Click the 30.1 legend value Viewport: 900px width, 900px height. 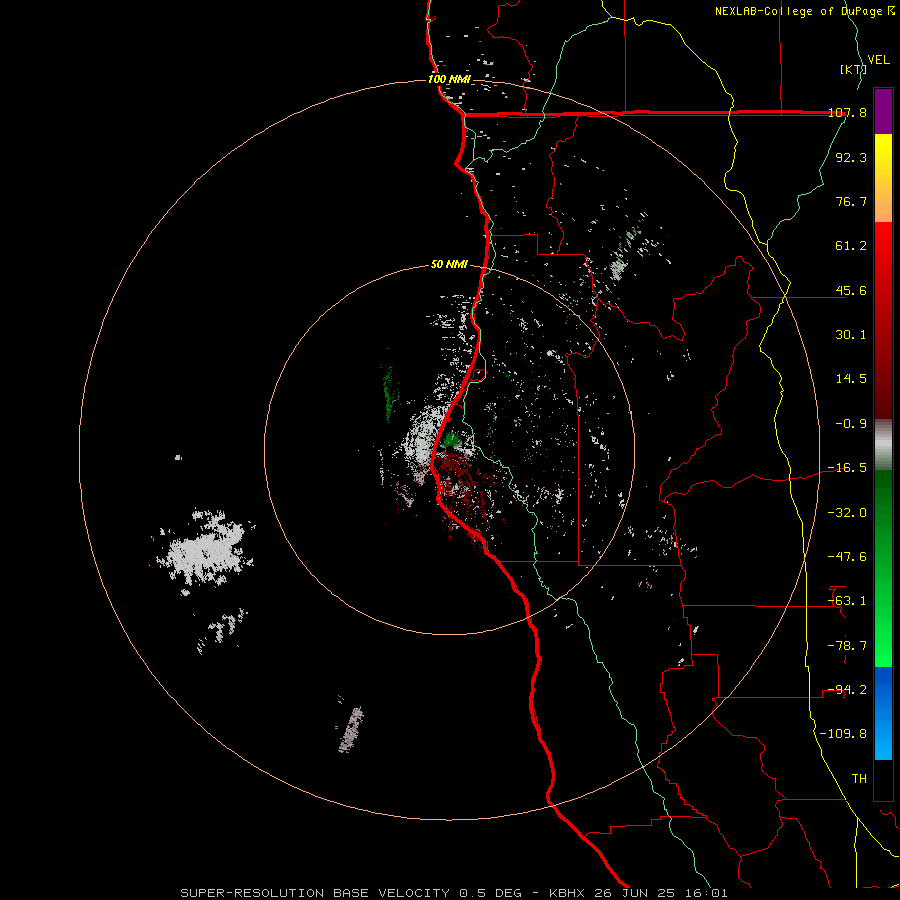851,335
